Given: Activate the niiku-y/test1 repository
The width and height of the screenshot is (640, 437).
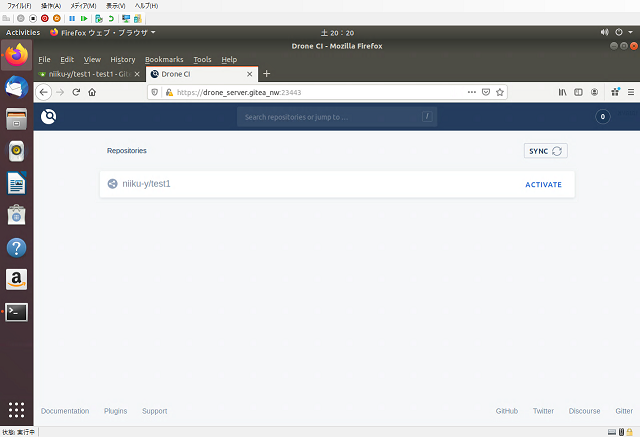Looking at the screenshot, I should point(543,184).
